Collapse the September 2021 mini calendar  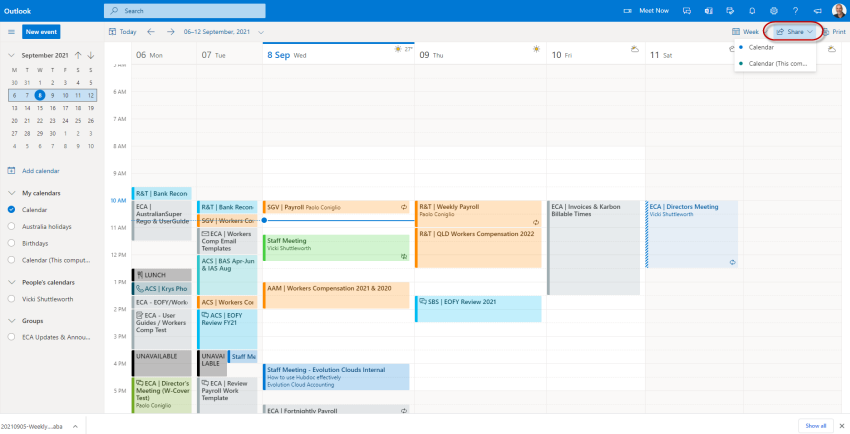(x=11, y=55)
